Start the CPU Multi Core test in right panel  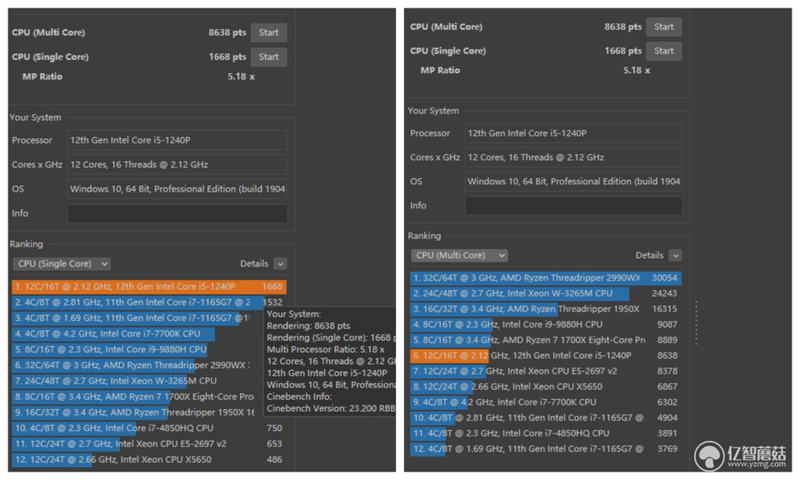664,27
